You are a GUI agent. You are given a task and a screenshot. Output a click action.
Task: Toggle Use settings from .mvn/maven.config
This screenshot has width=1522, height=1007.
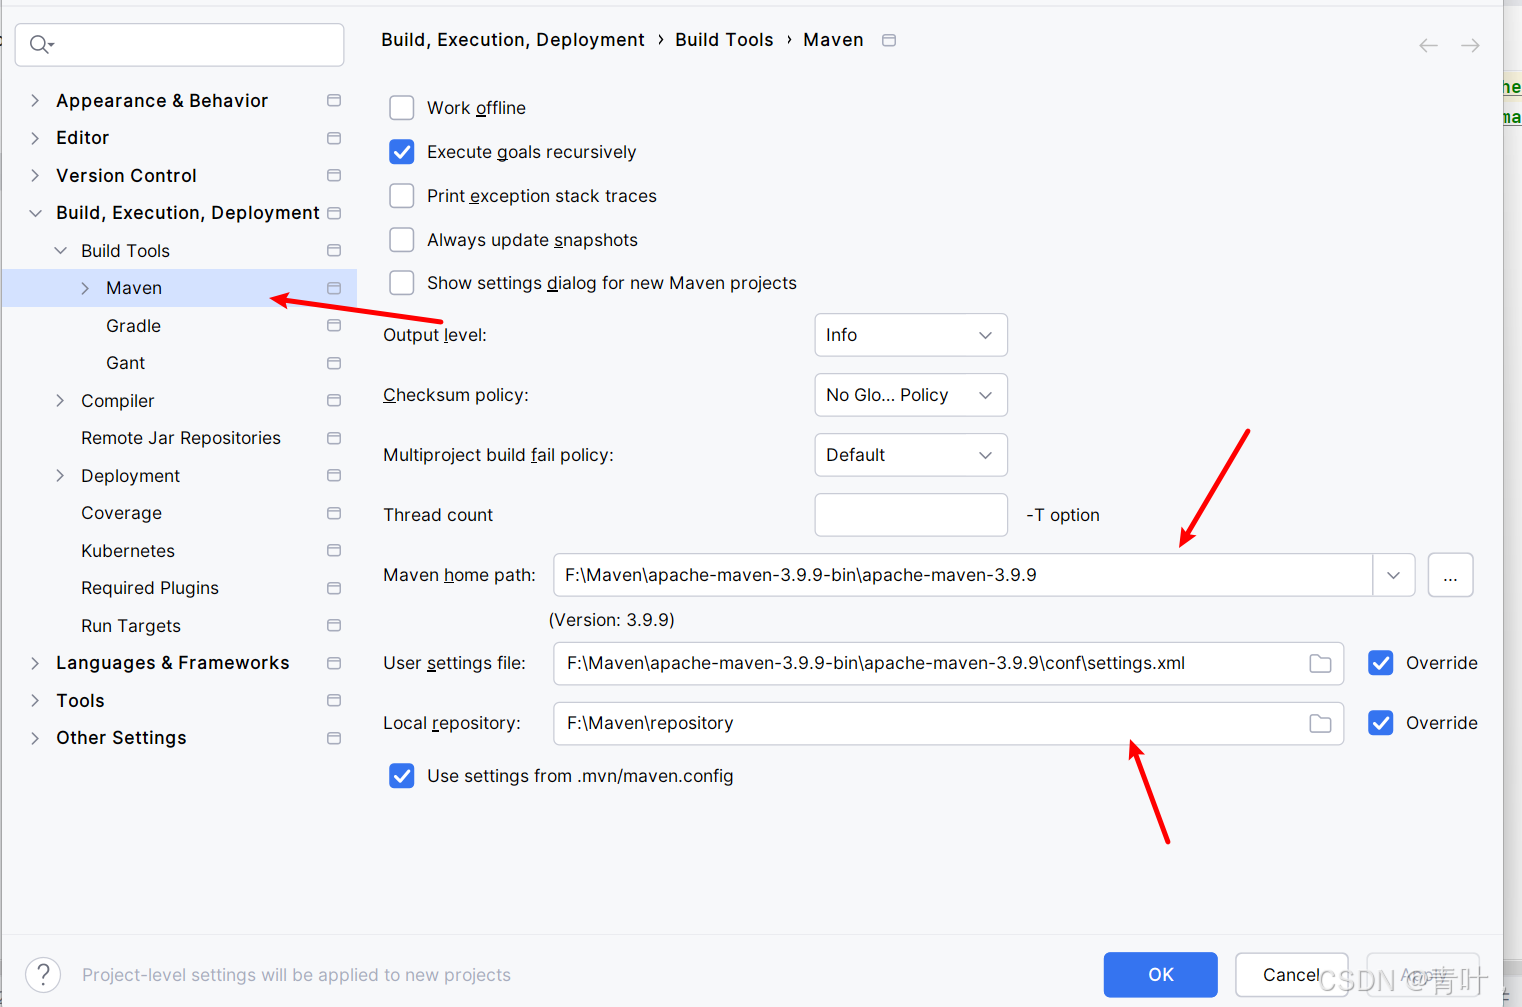click(402, 776)
